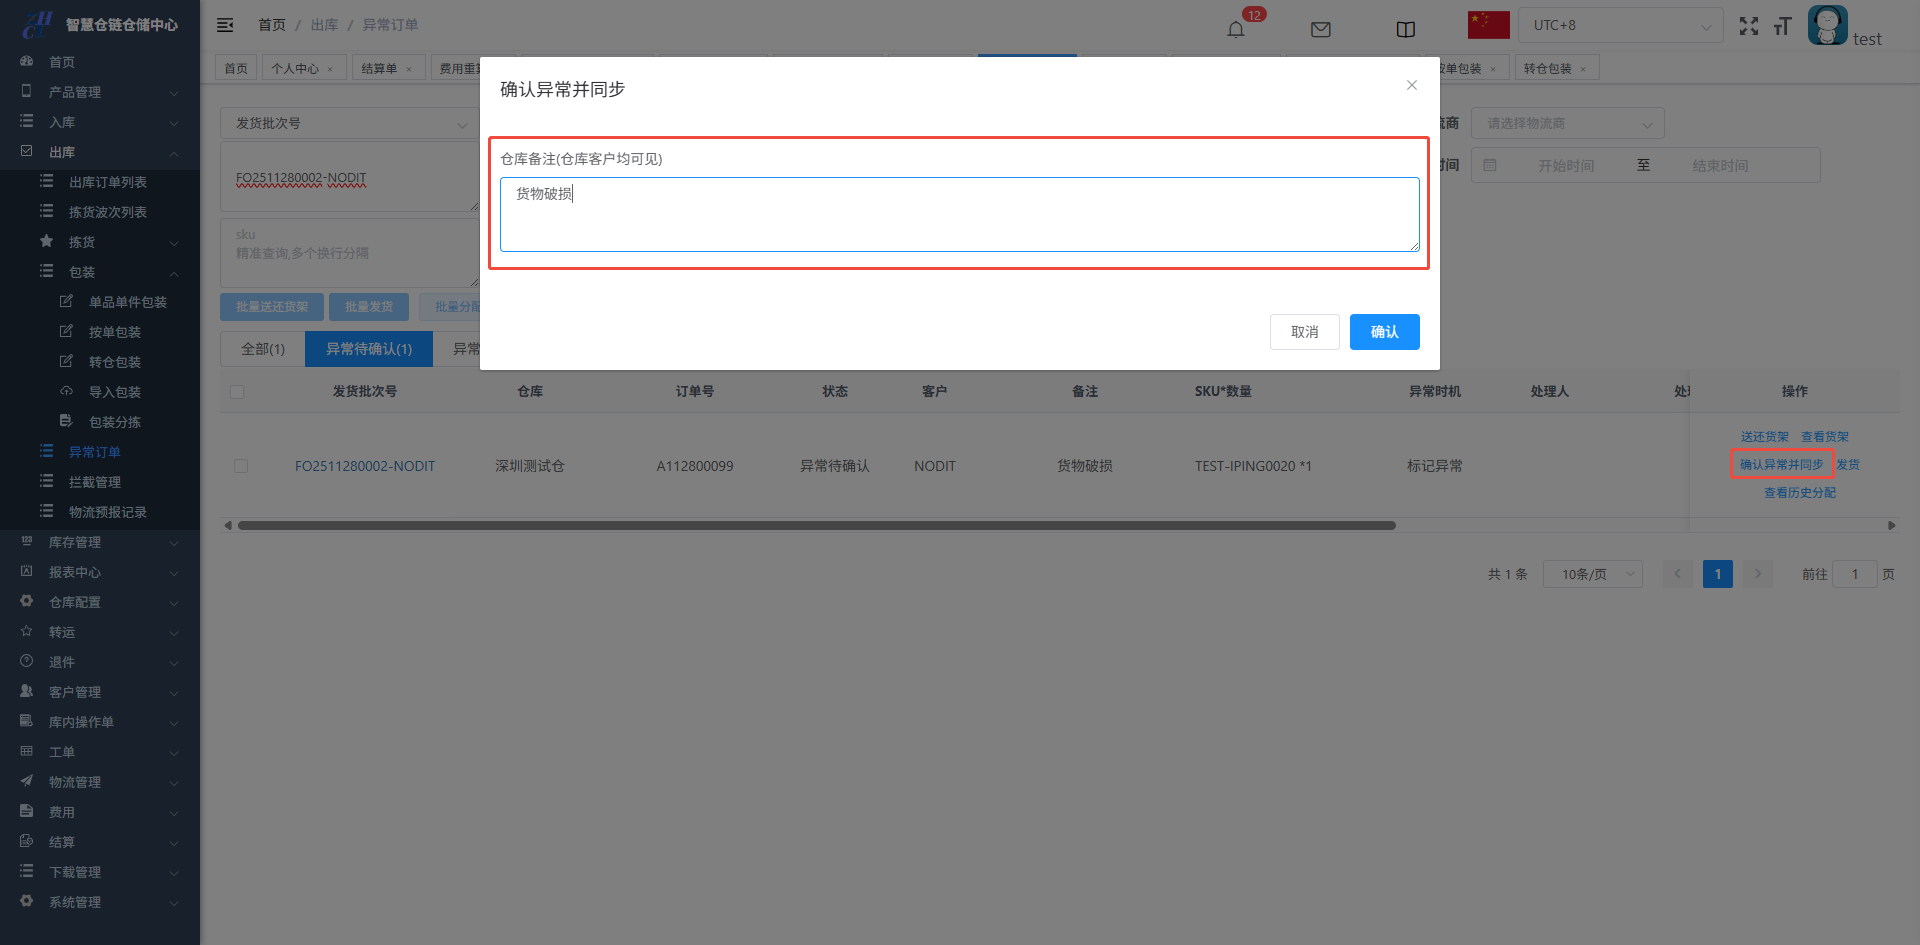This screenshot has width=1920, height=945.
Task: Click the book documentation icon
Action: [1405, 29]
